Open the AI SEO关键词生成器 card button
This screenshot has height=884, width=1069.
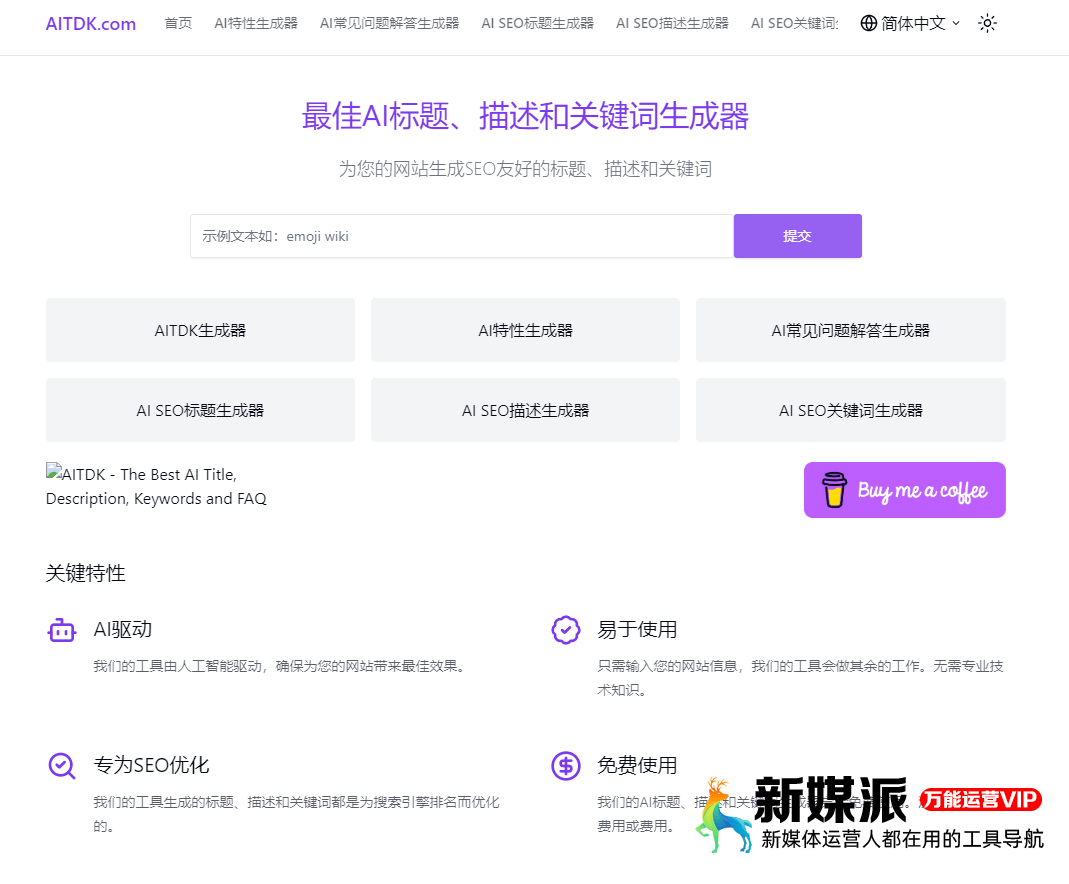coord(850,410)
